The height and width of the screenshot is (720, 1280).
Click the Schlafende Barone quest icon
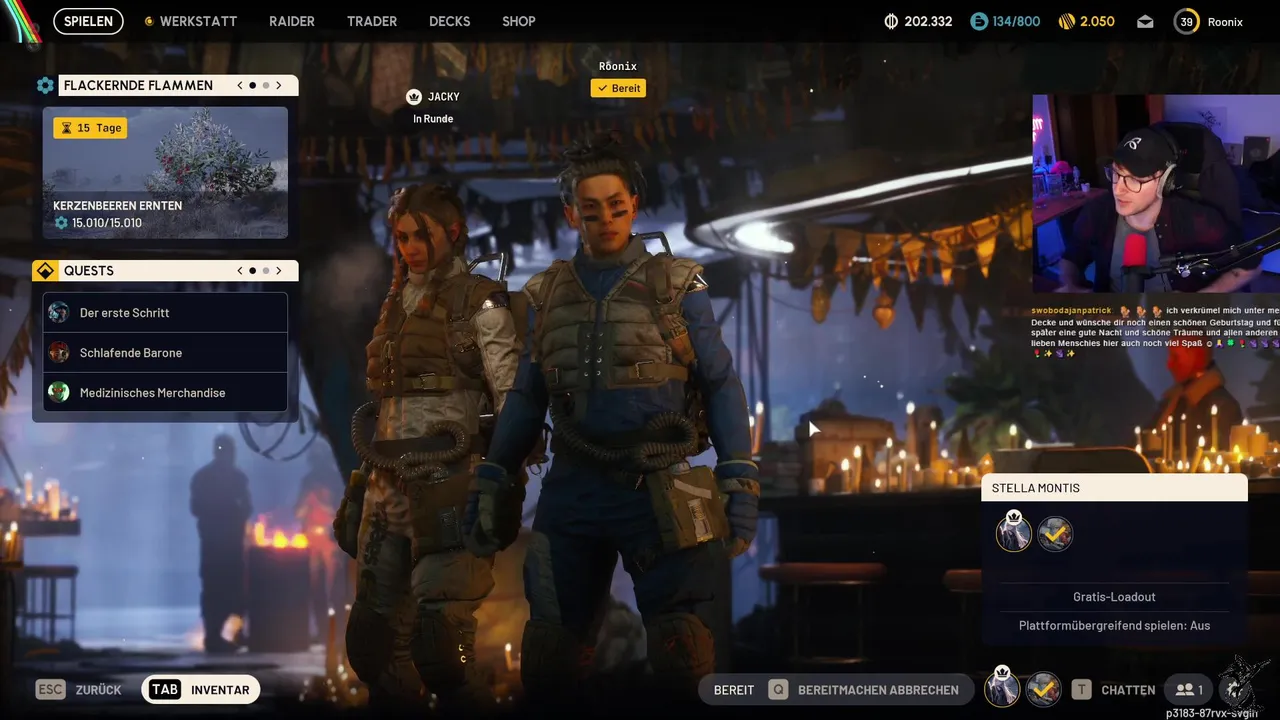59,352
